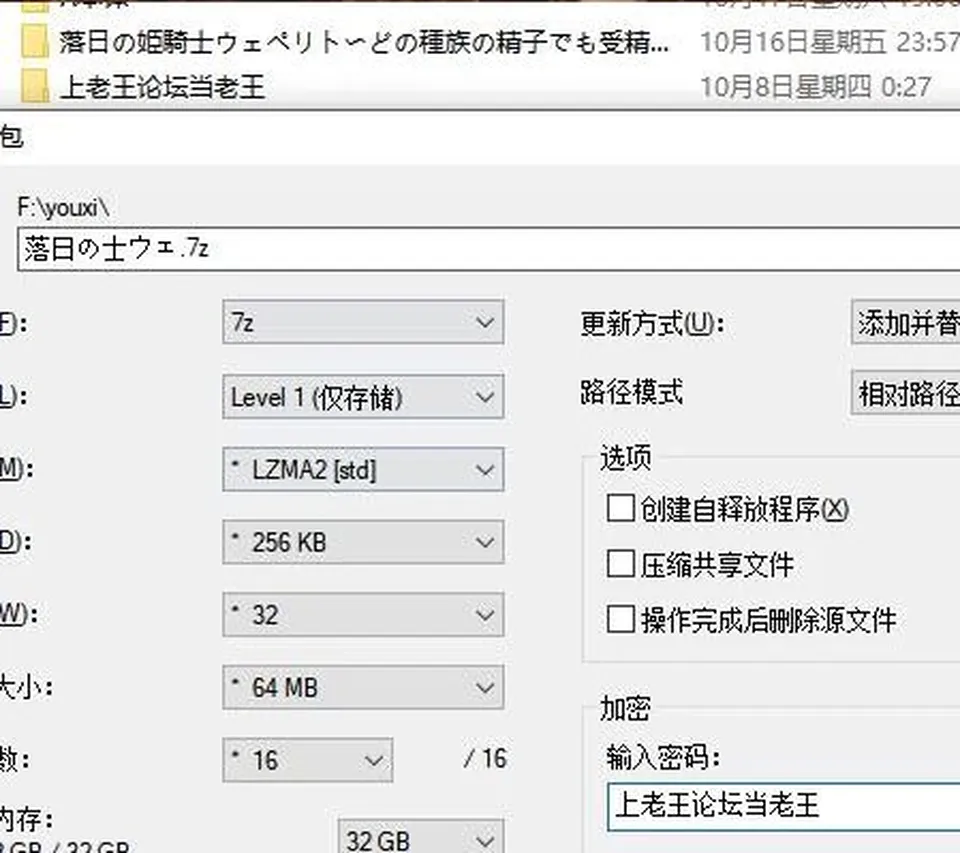Viewport: 960px width, 853px height.
Task: Select the 落日の姫騎士ウェペリト folder name
Action: [x=364, y=42]
